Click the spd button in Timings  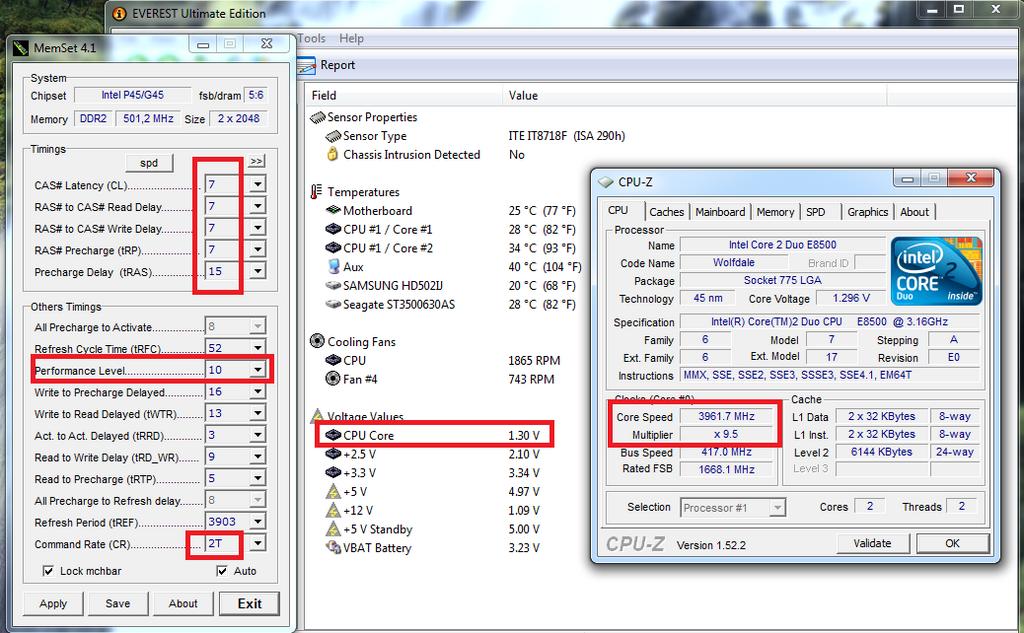(x=149, y=163)
